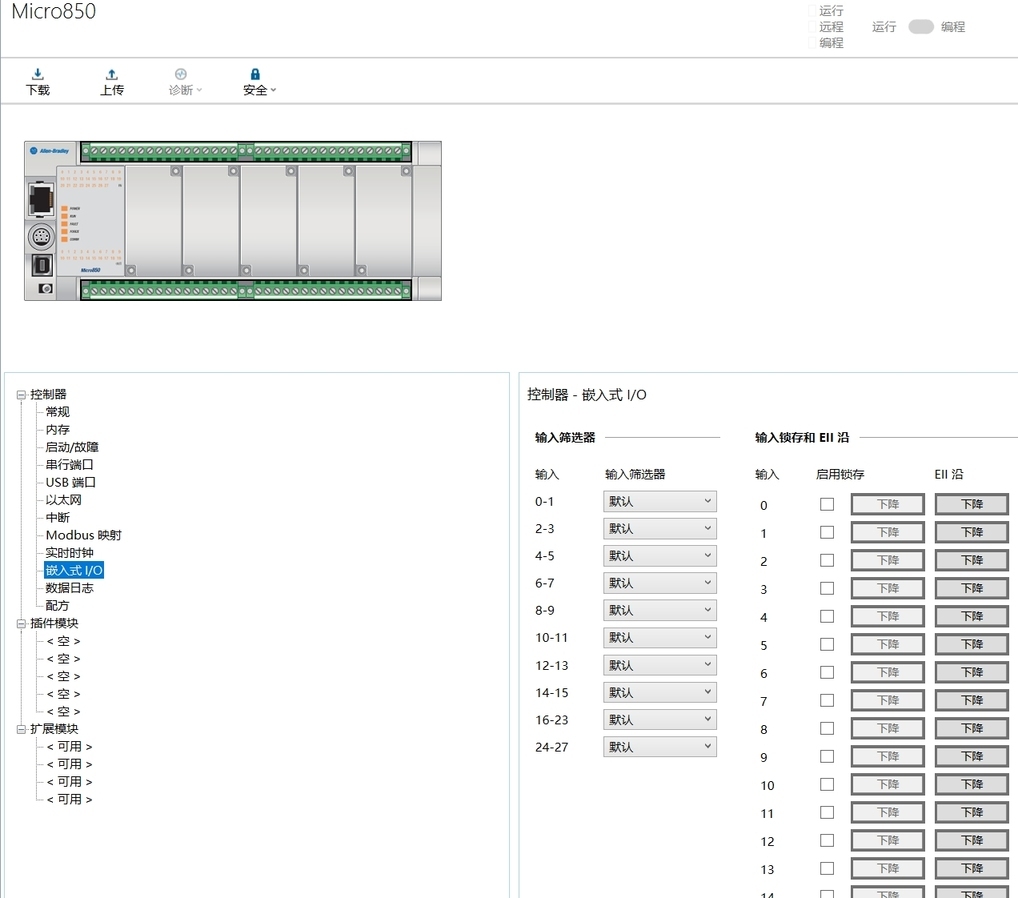Enable latch checkbox for input 1
This screenshot has height=898, width=1018.
click(x=826, y=532)
